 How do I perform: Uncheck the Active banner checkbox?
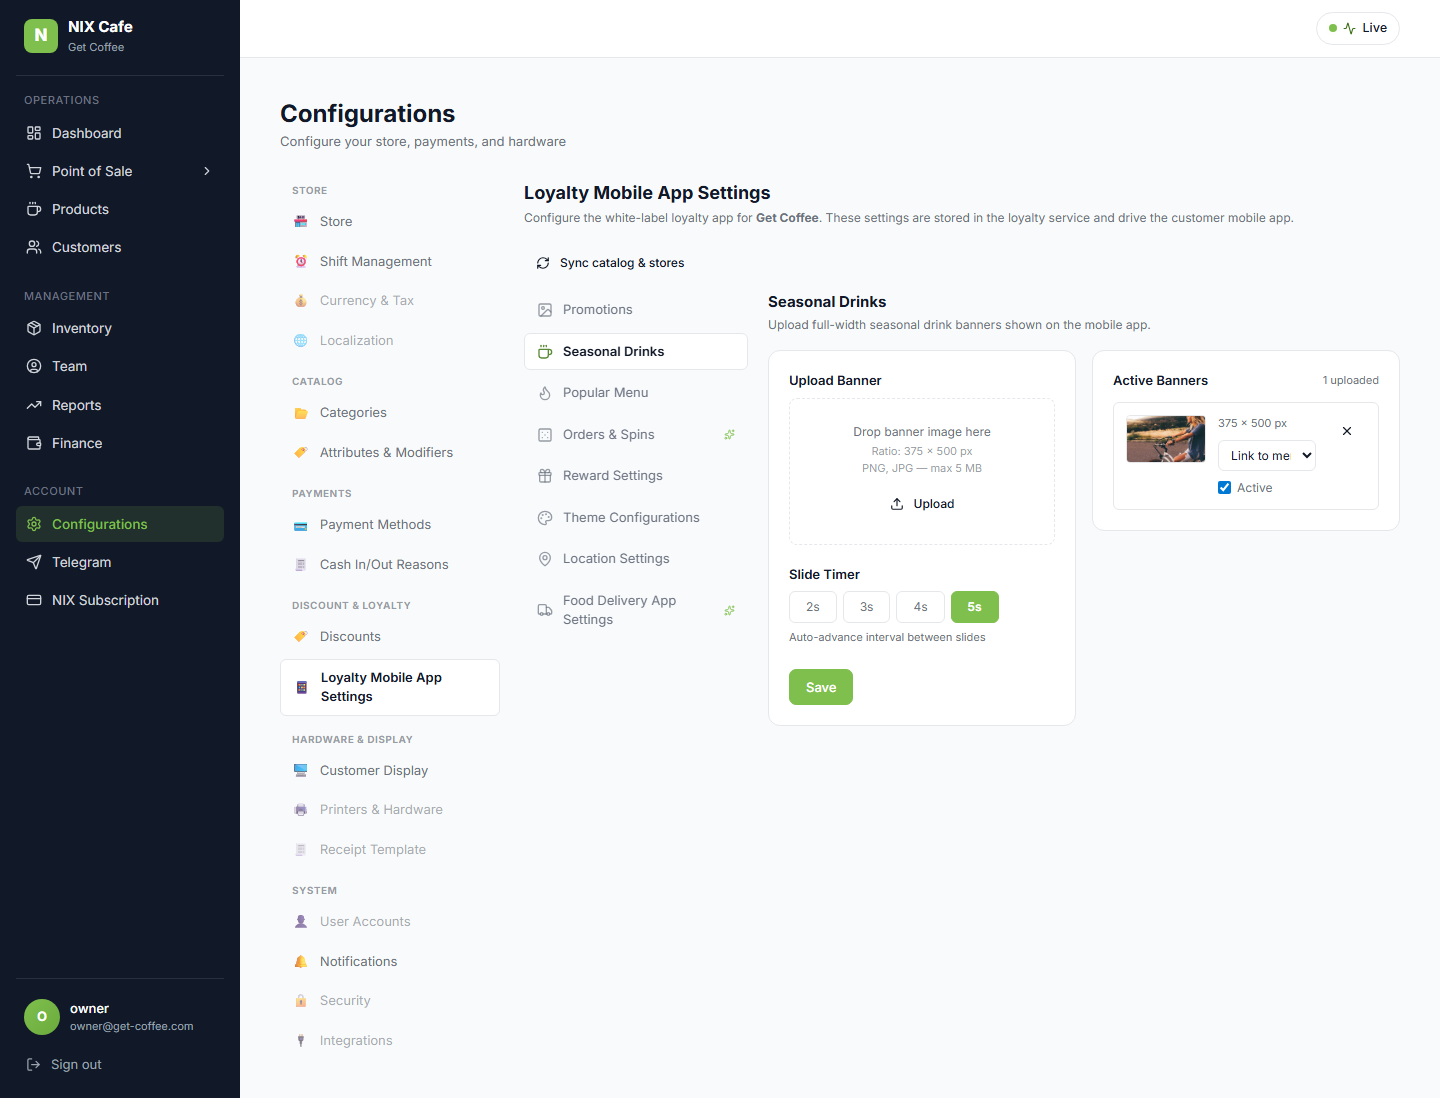[x=1224, y=488]
